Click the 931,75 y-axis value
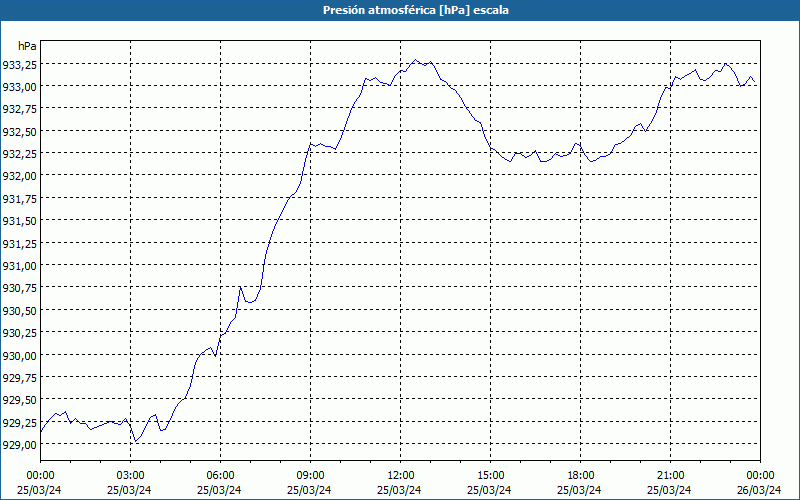This screenshot has width=800, height=500. click(x=19, y=199)
